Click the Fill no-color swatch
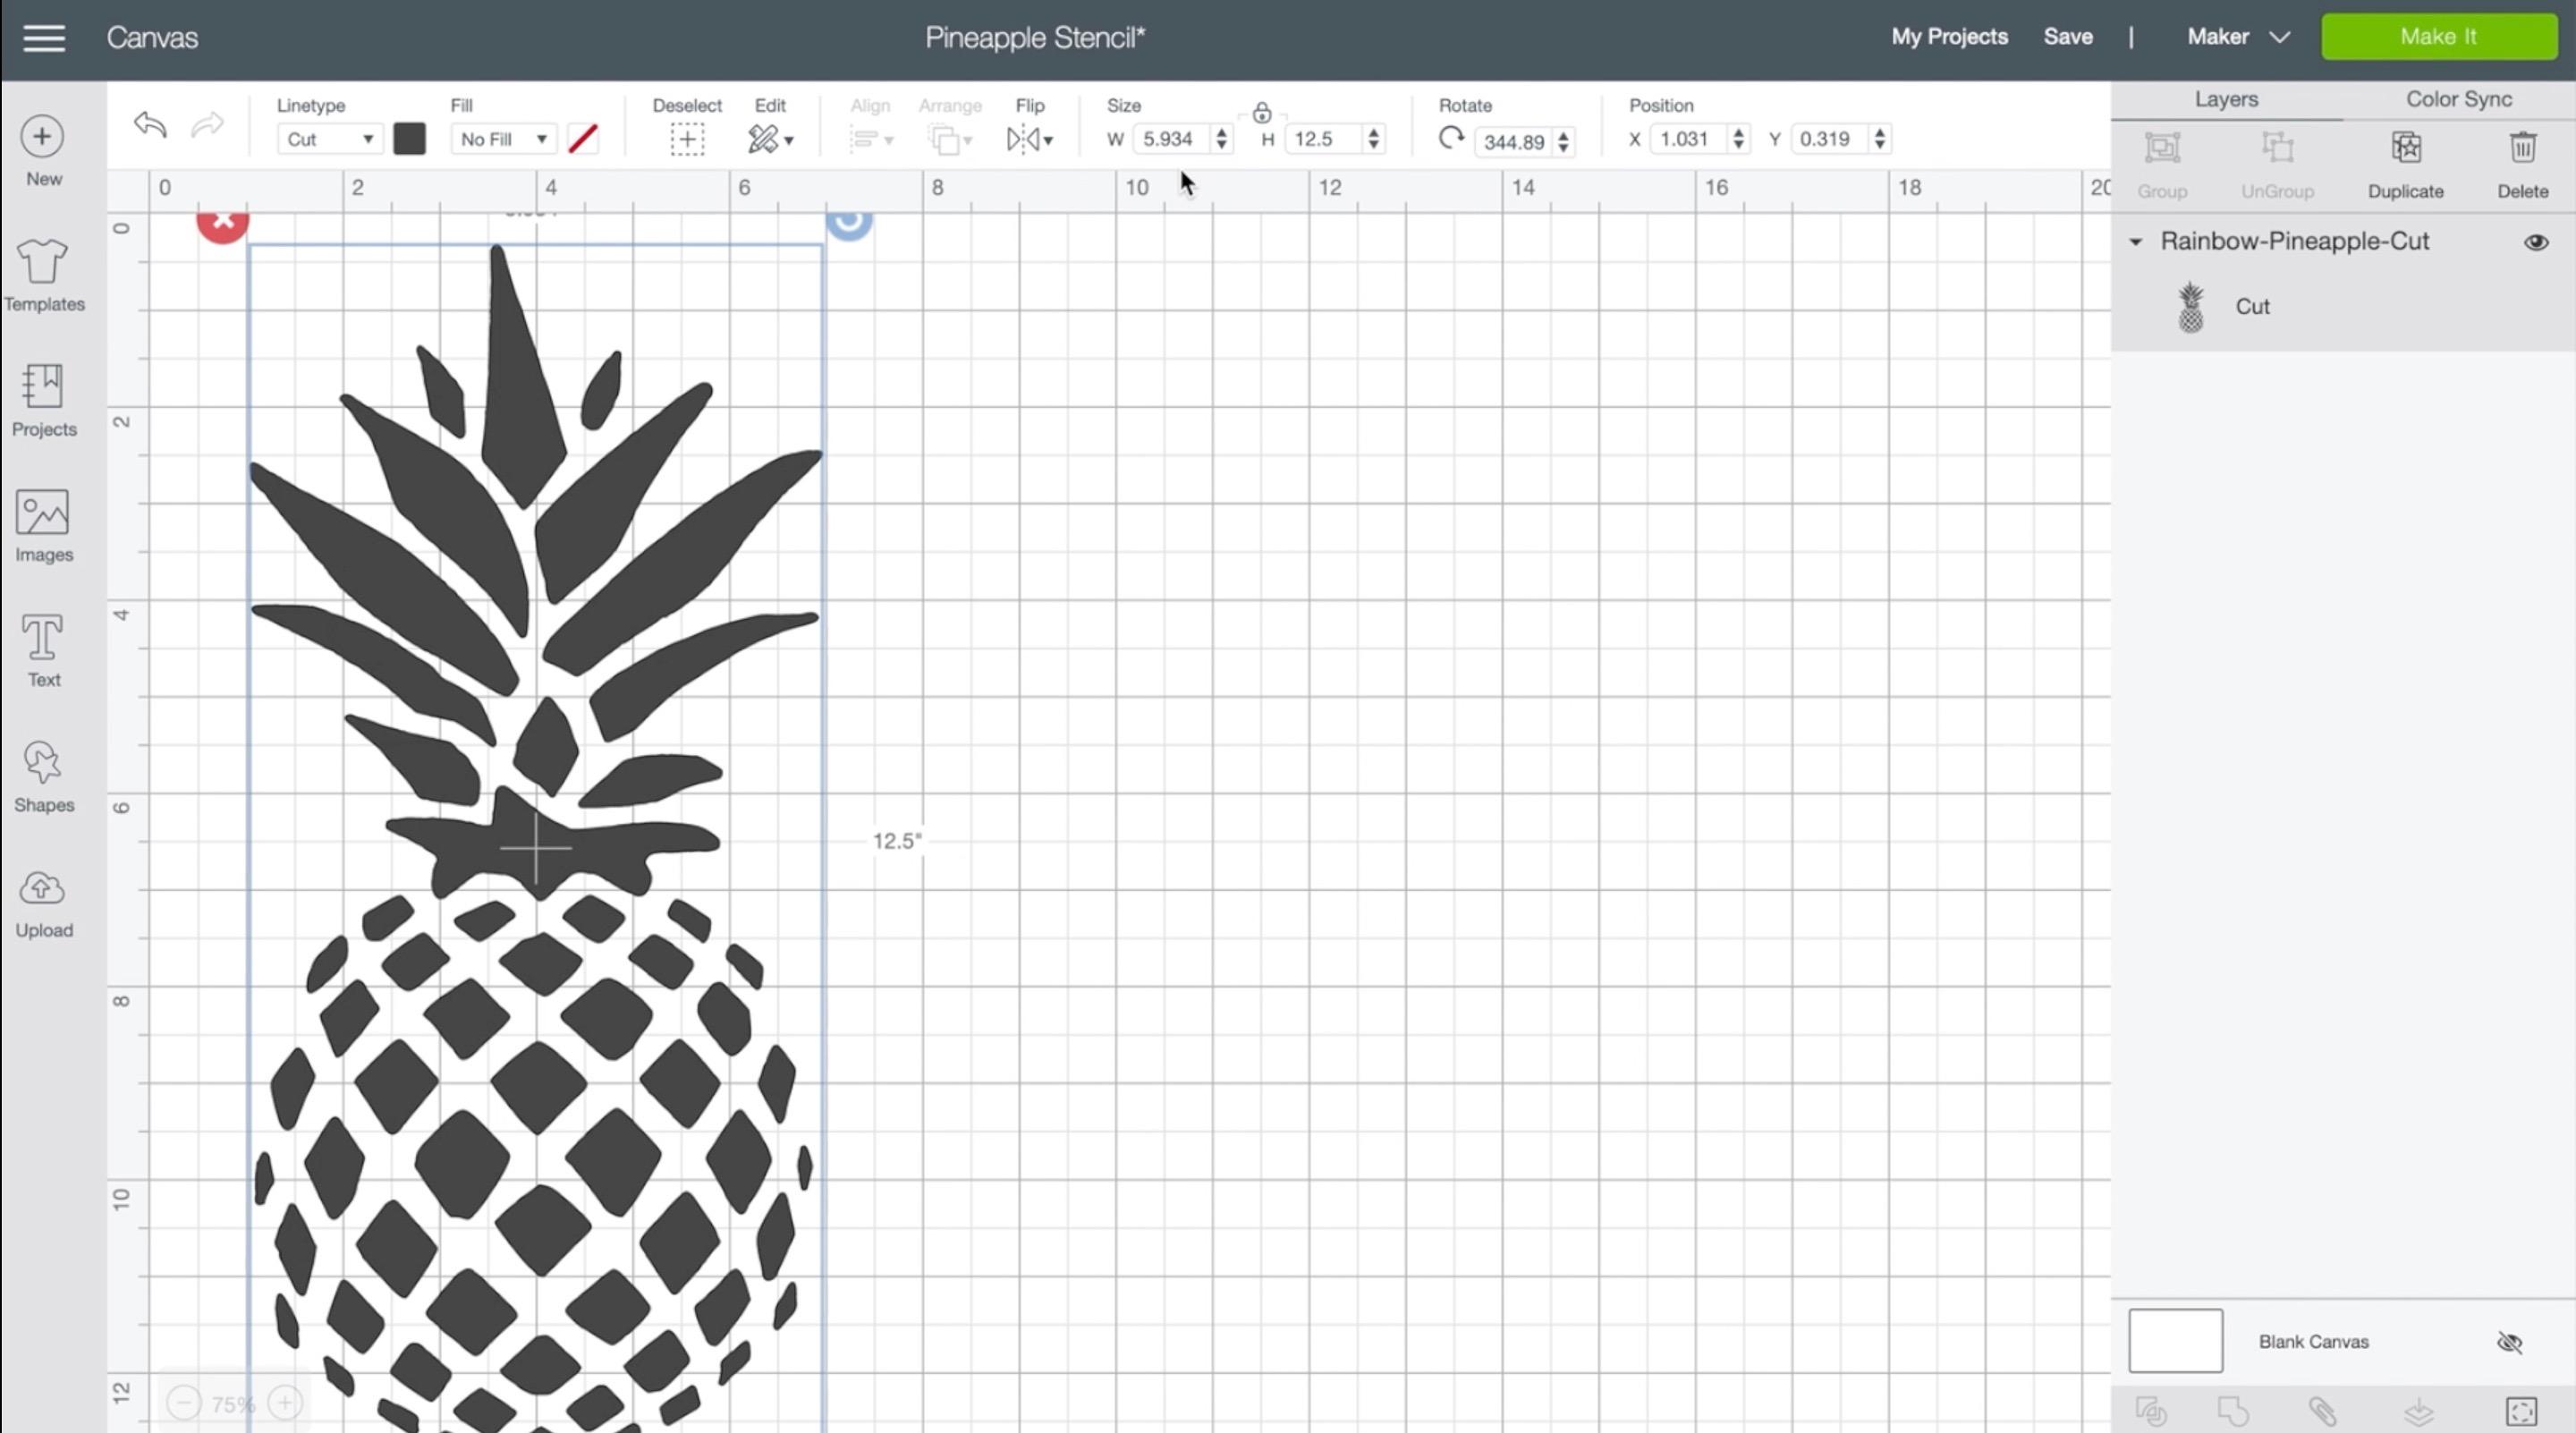 583,139
